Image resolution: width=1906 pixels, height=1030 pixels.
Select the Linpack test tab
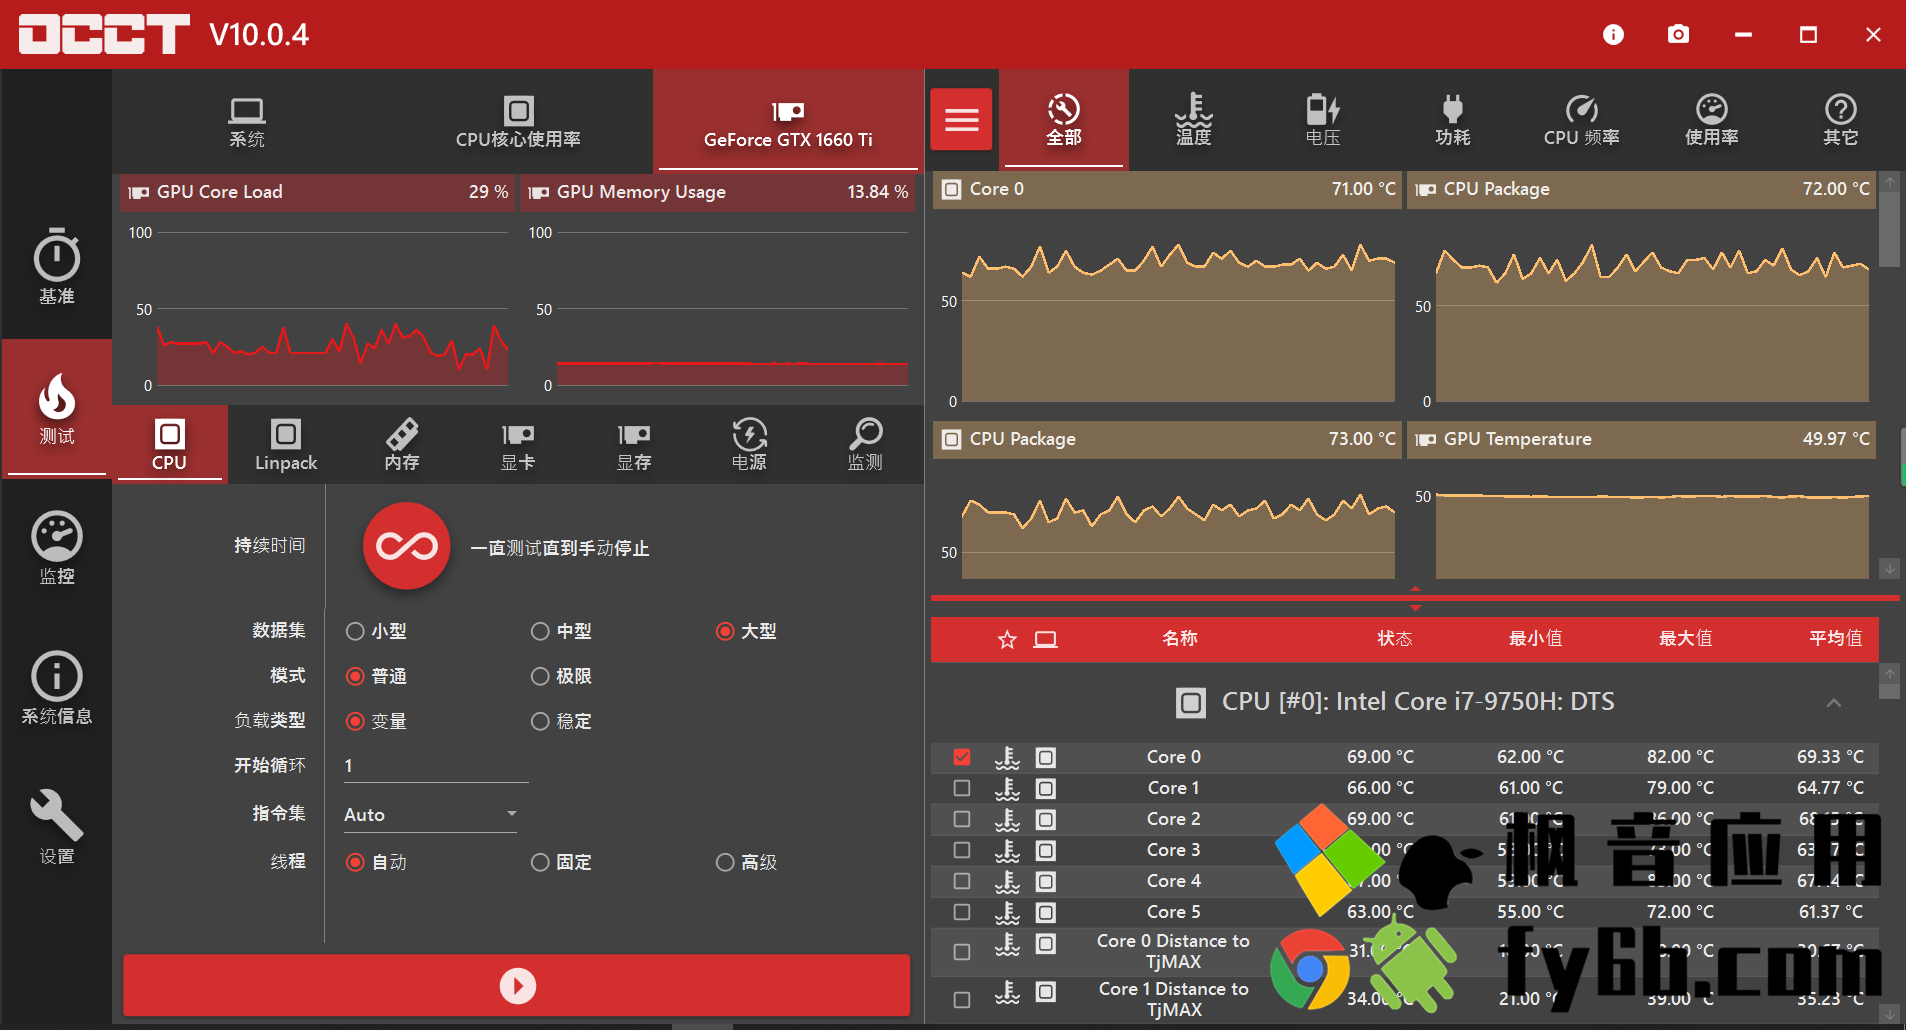point(286,445)
